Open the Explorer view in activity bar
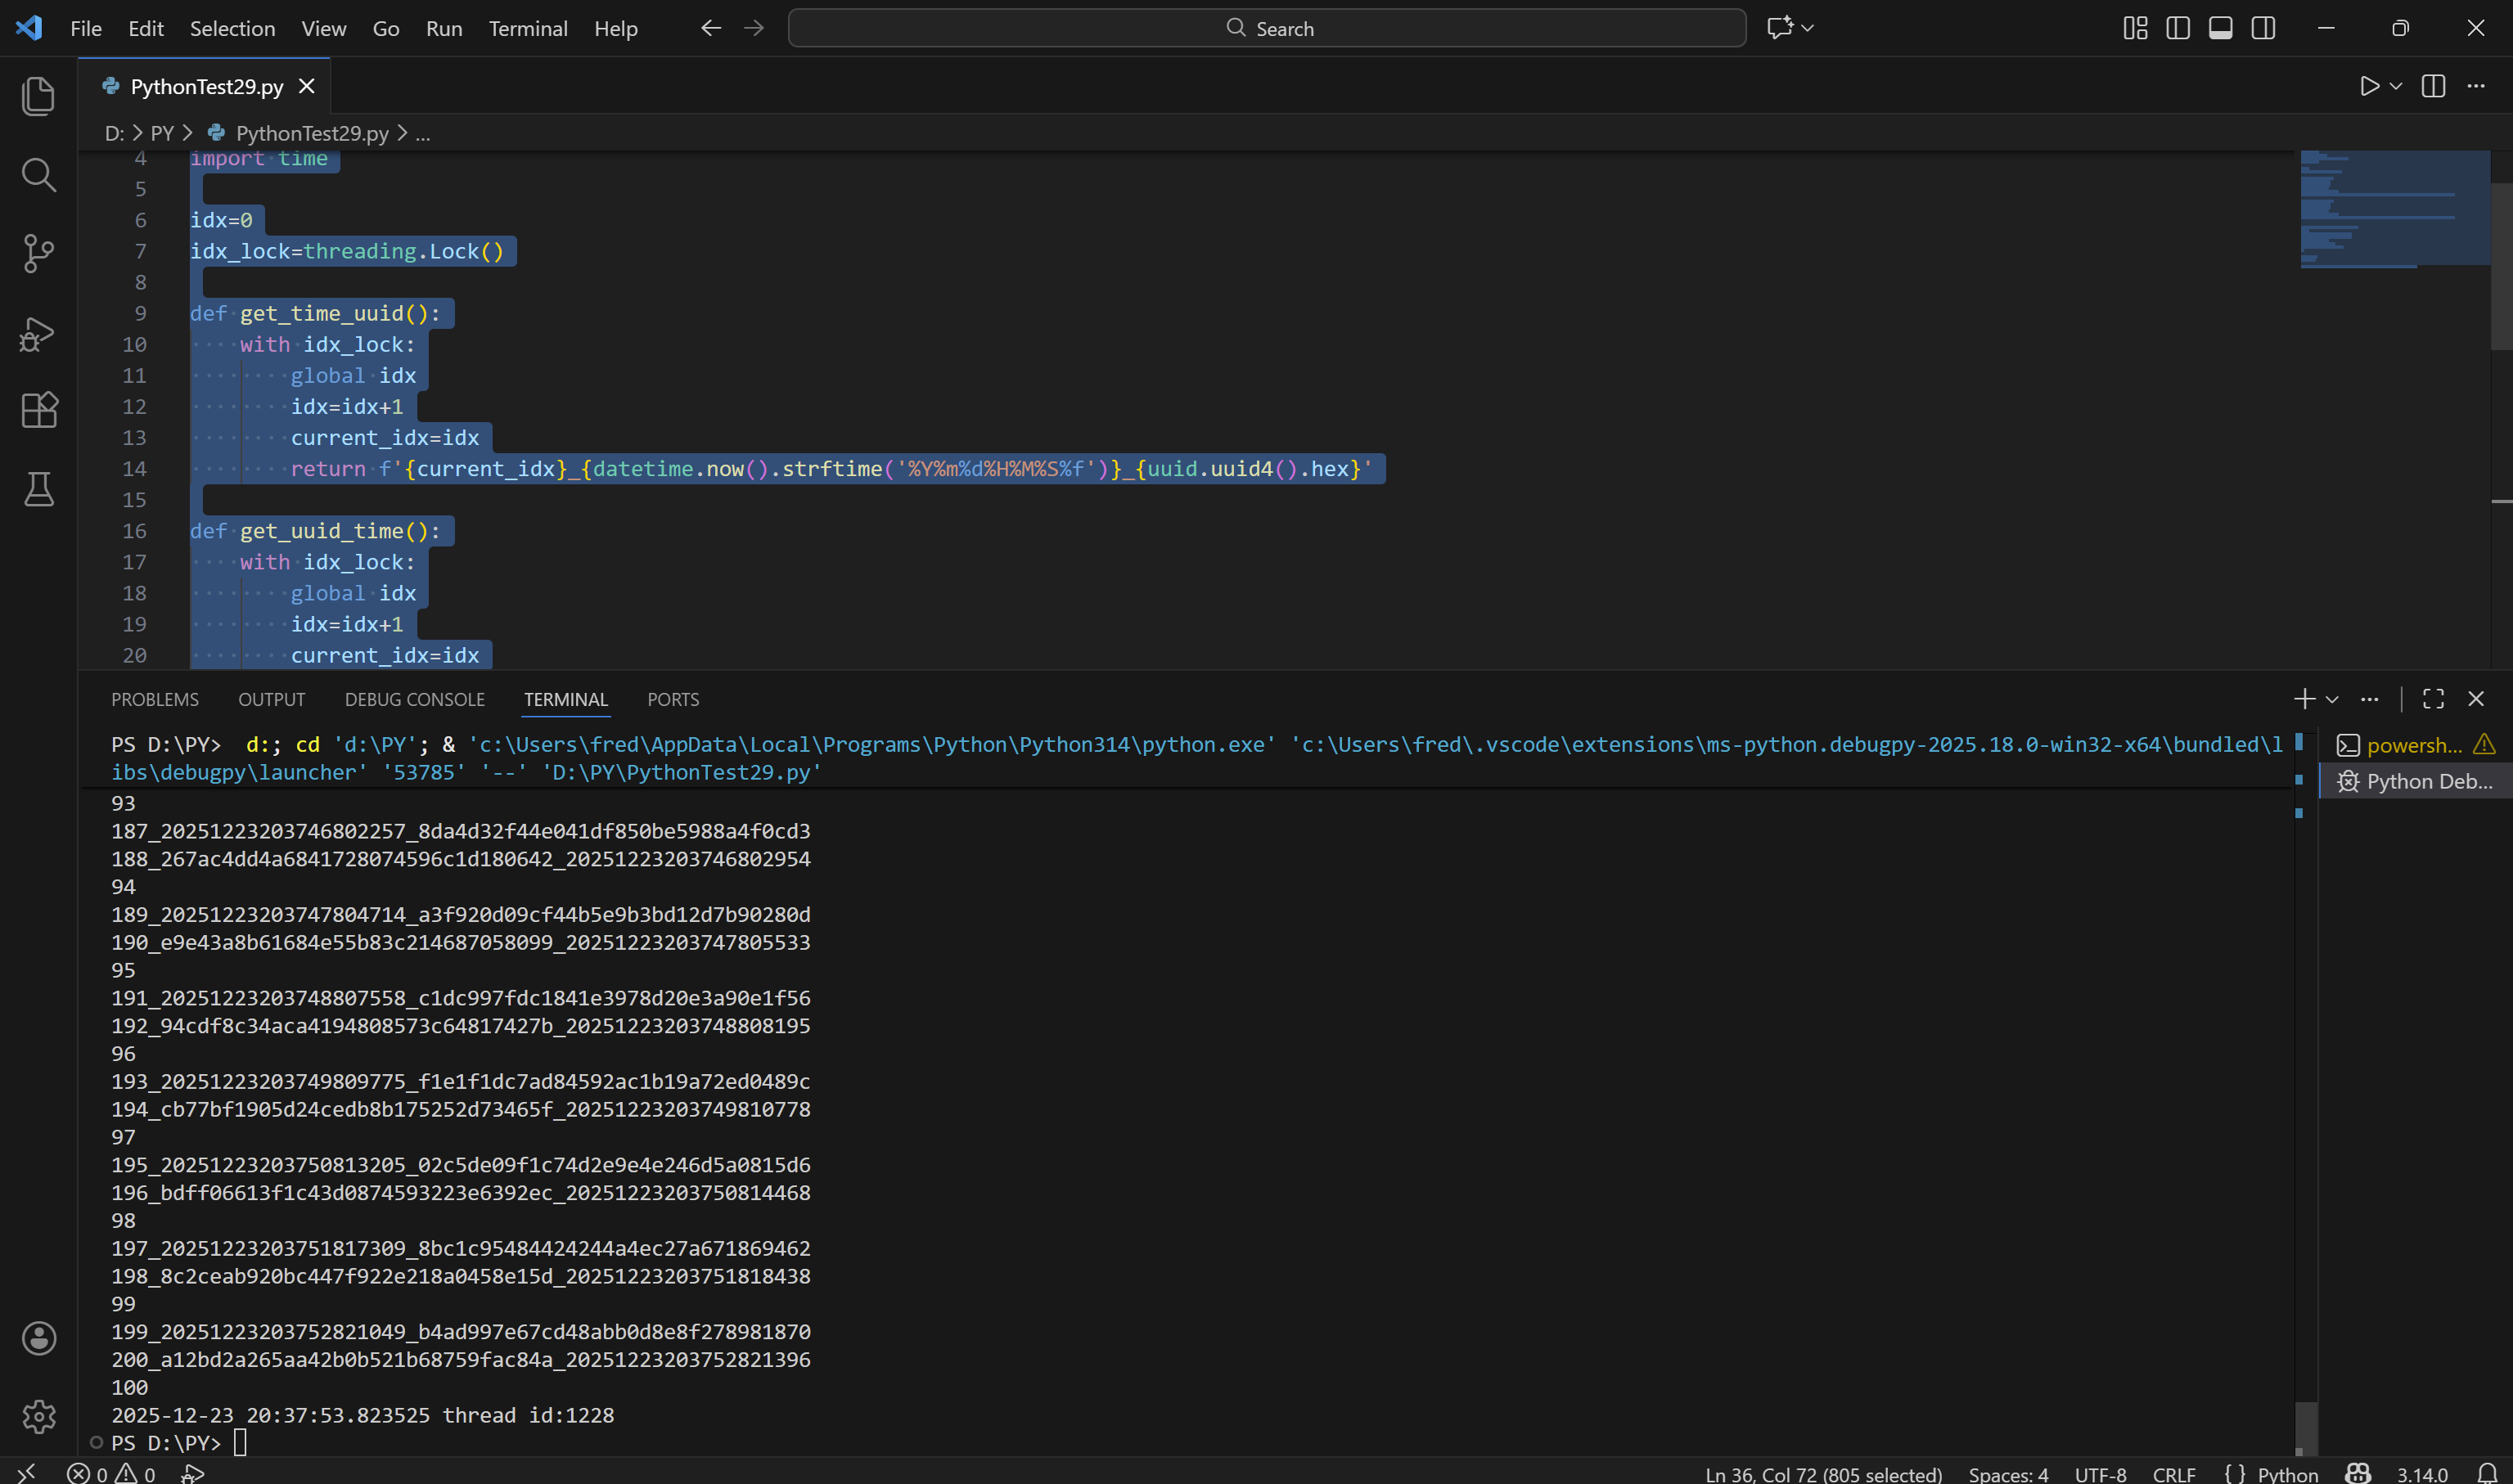The image size is (2513, 1484). click(38, 96)
